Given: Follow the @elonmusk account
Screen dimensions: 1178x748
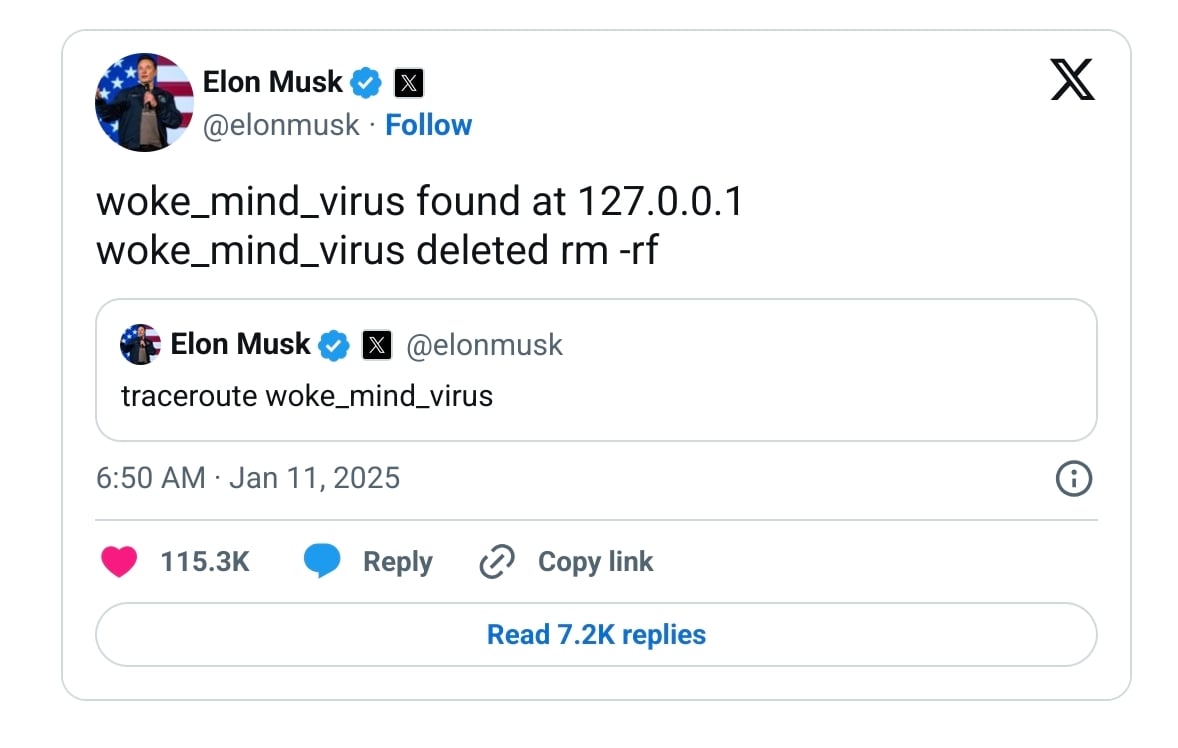Looking at the screenshot, I should pyautogui.click(x=428, y=125).
